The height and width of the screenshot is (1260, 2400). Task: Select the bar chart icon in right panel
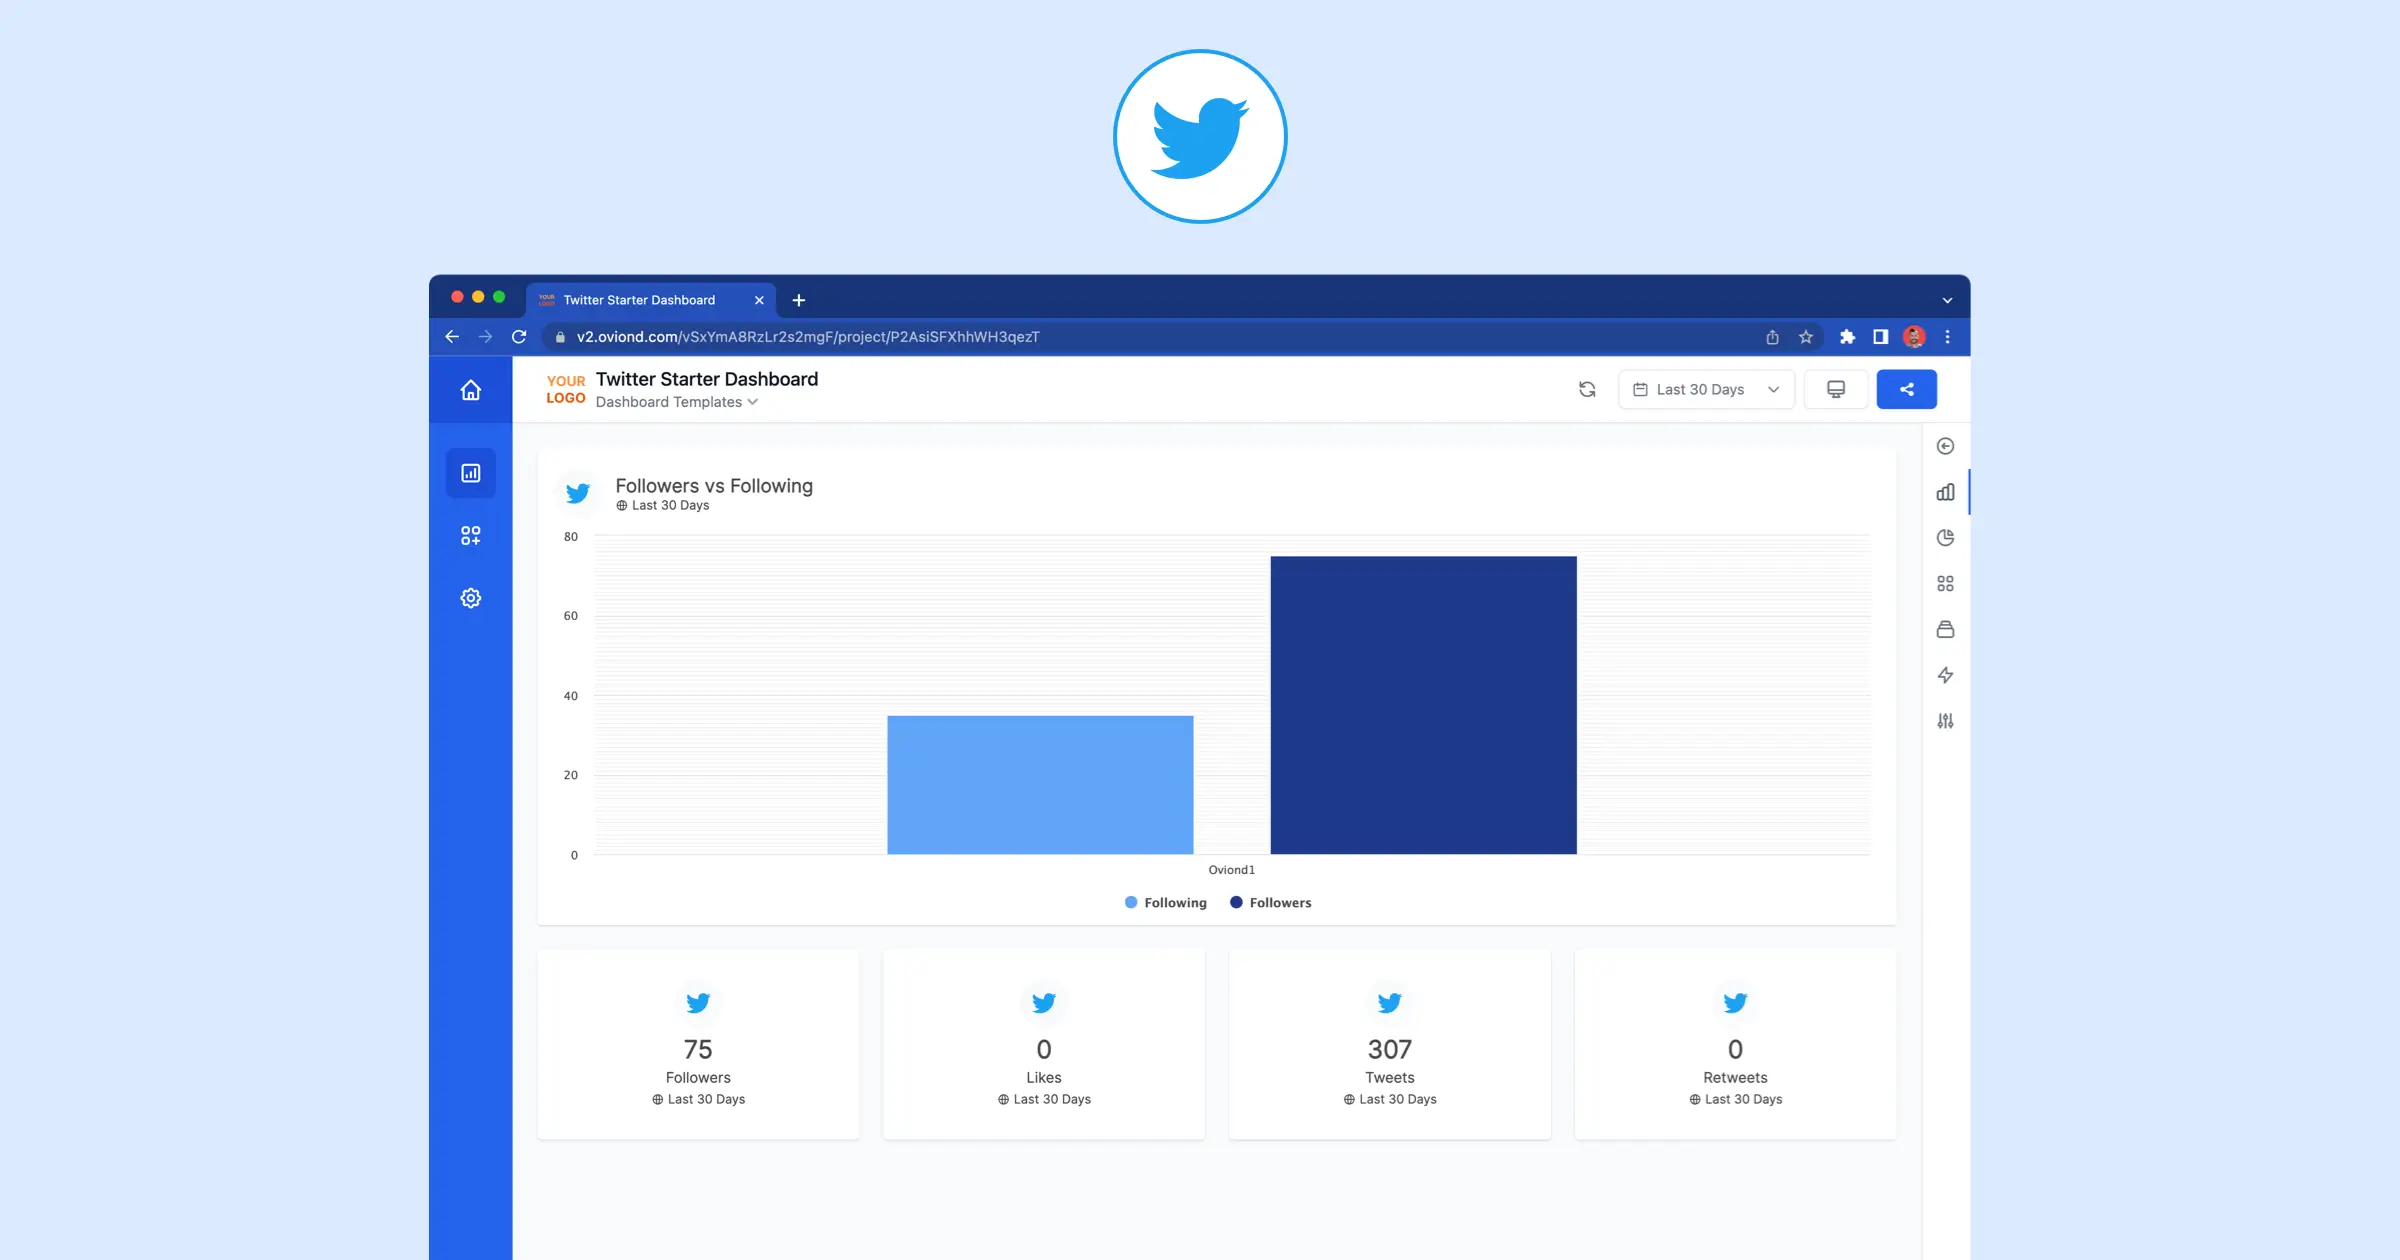pos(1945,492)
